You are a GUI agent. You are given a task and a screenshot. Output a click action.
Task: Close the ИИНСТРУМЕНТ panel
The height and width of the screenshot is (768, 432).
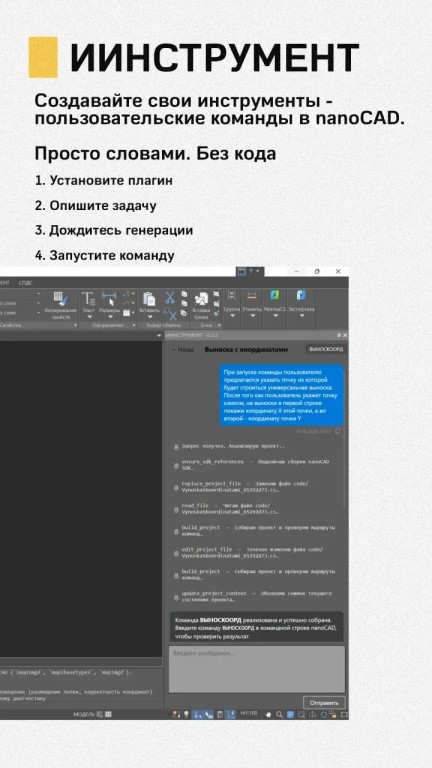(345, 336)
